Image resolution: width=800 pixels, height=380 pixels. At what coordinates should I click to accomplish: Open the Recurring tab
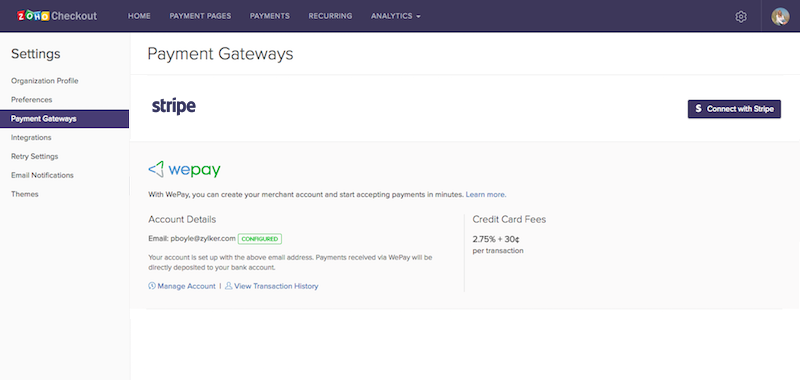tap(330, 16)
